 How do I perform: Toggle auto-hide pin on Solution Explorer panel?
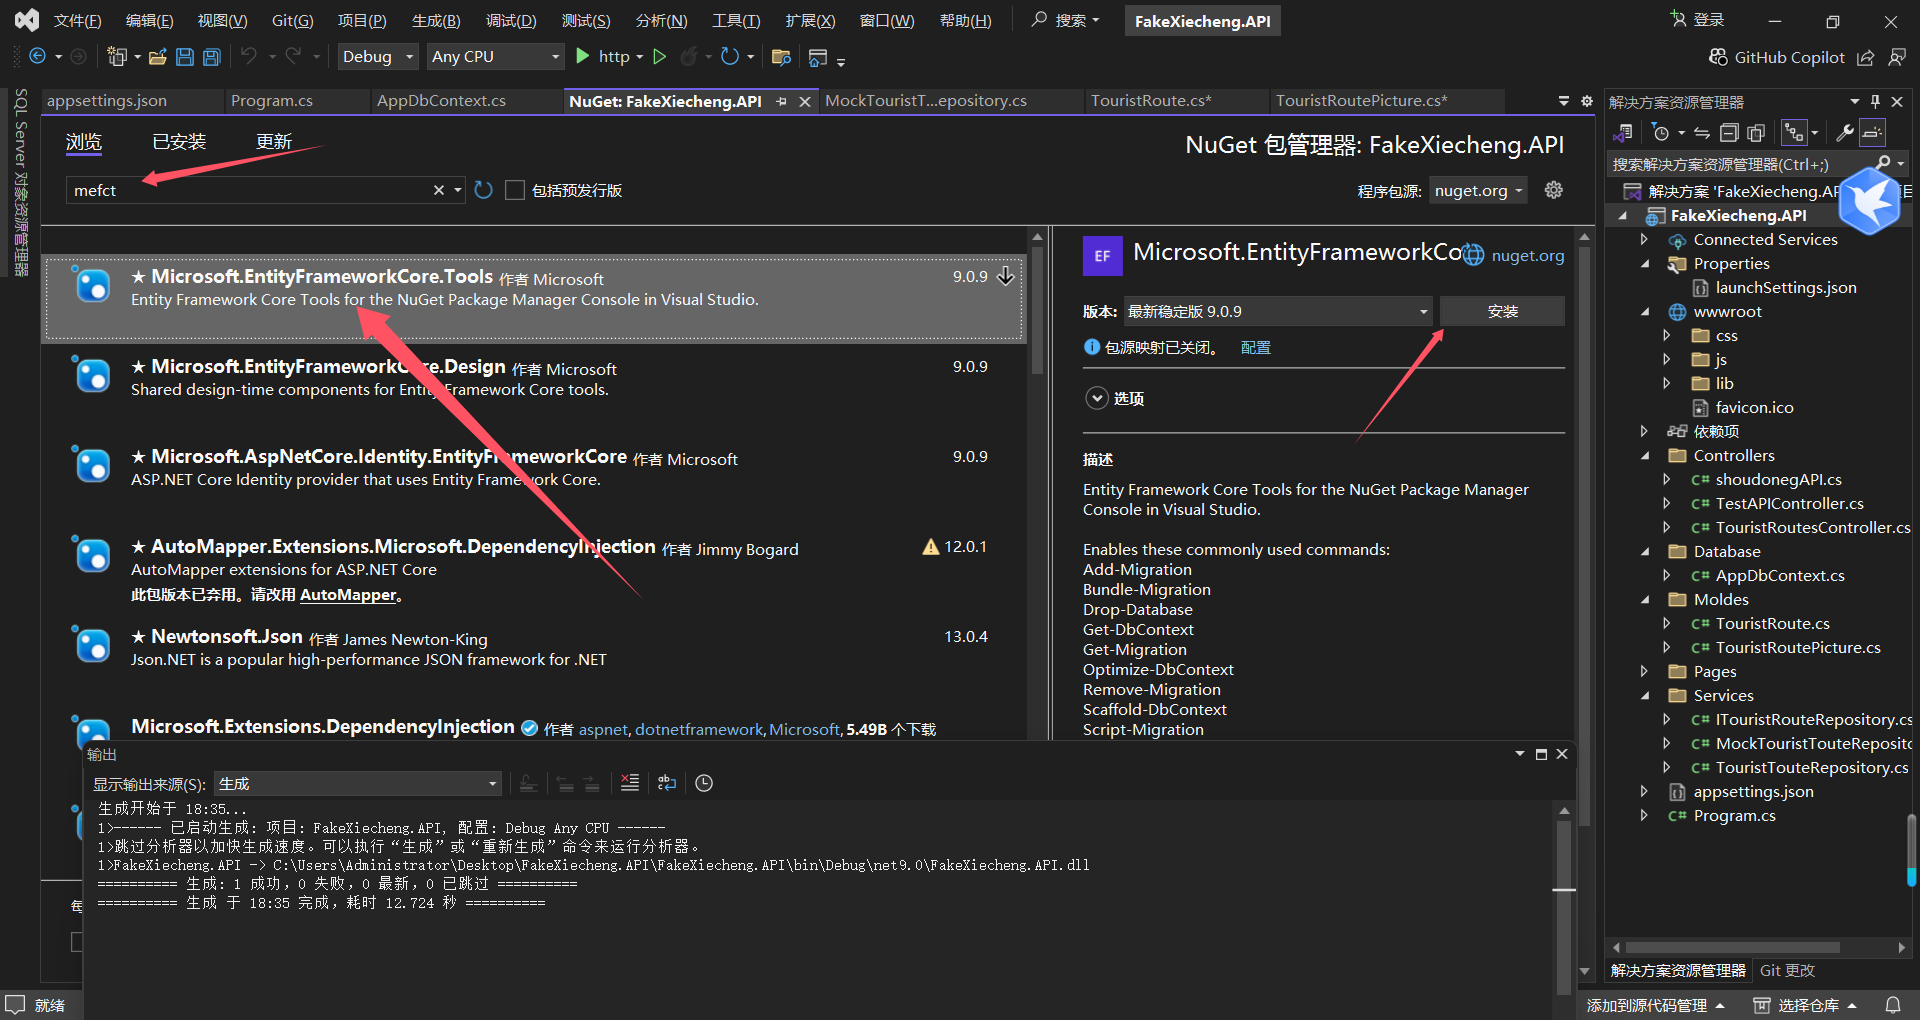click(1875, 101)
